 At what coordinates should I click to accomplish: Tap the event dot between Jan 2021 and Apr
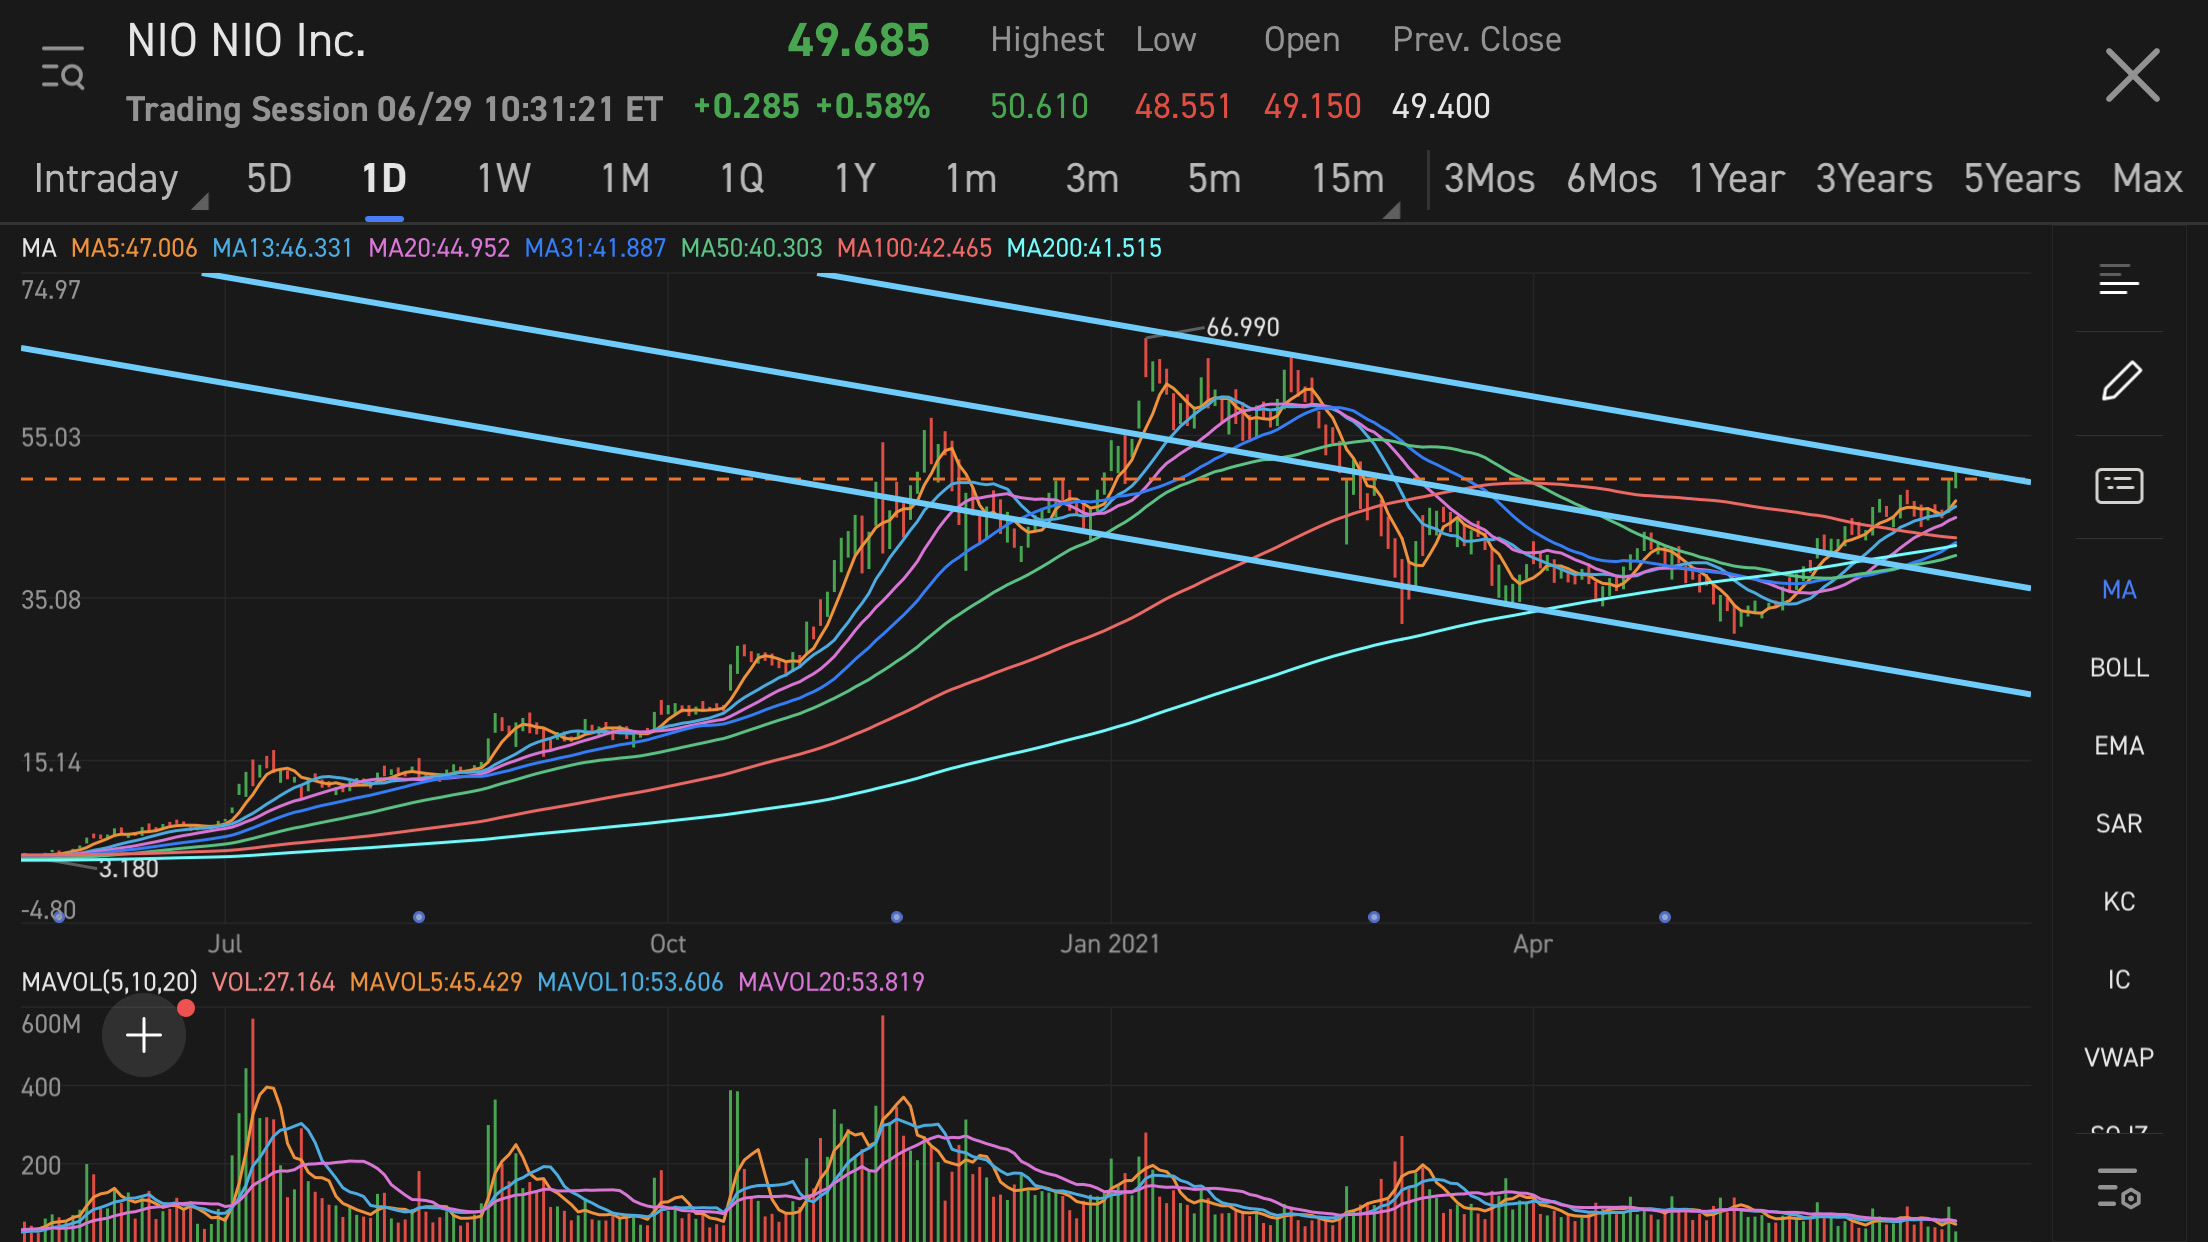(1374, 917)
